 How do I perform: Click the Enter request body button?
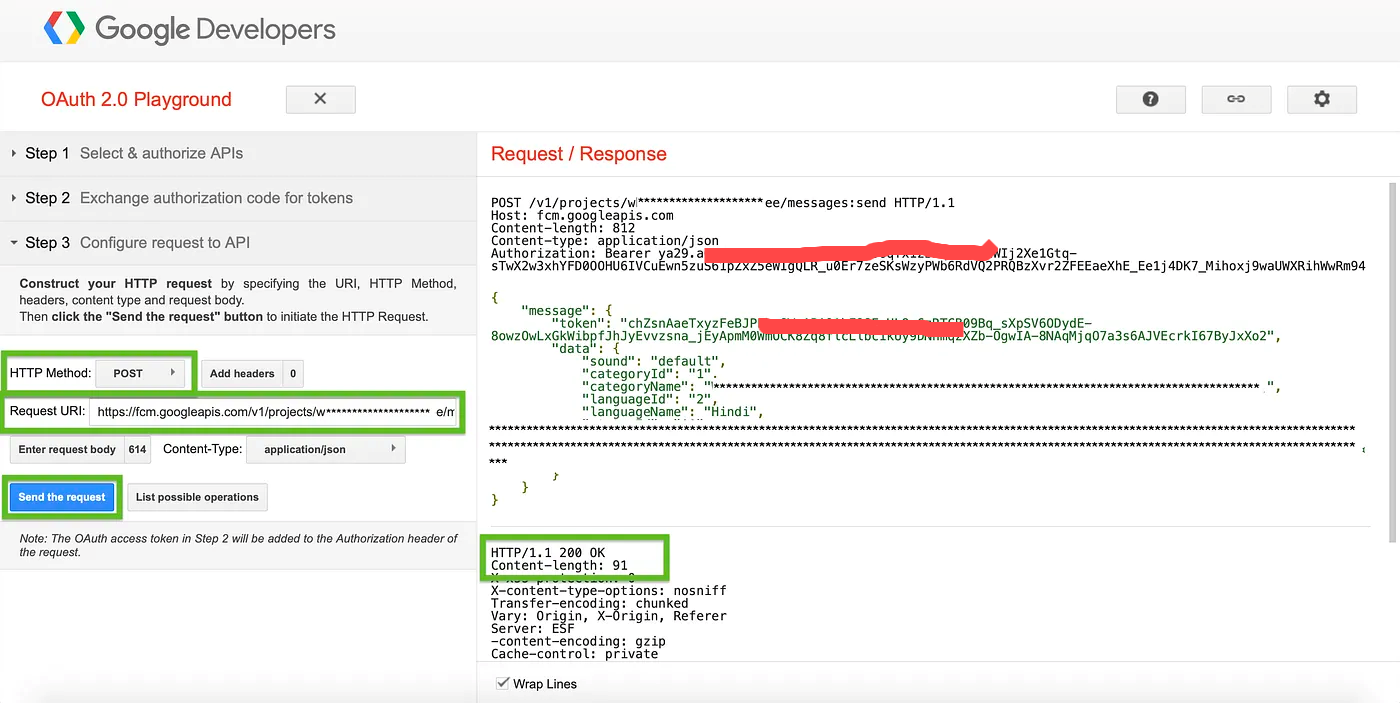67,450
